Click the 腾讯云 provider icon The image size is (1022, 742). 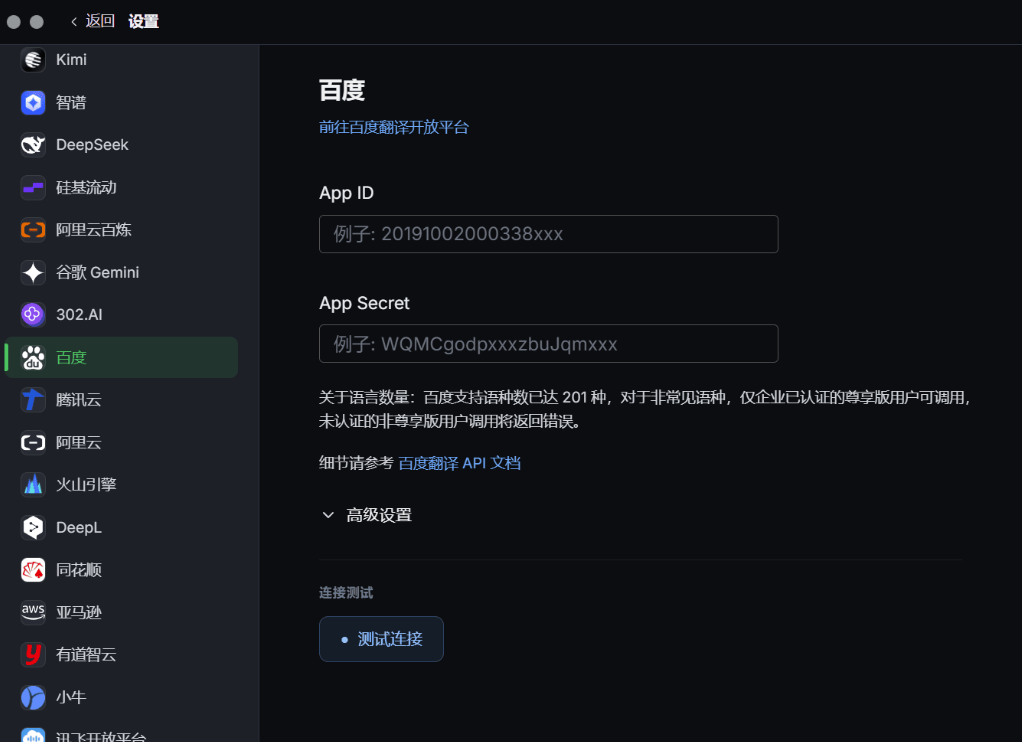pyautogui.click(x=33, y=400)
